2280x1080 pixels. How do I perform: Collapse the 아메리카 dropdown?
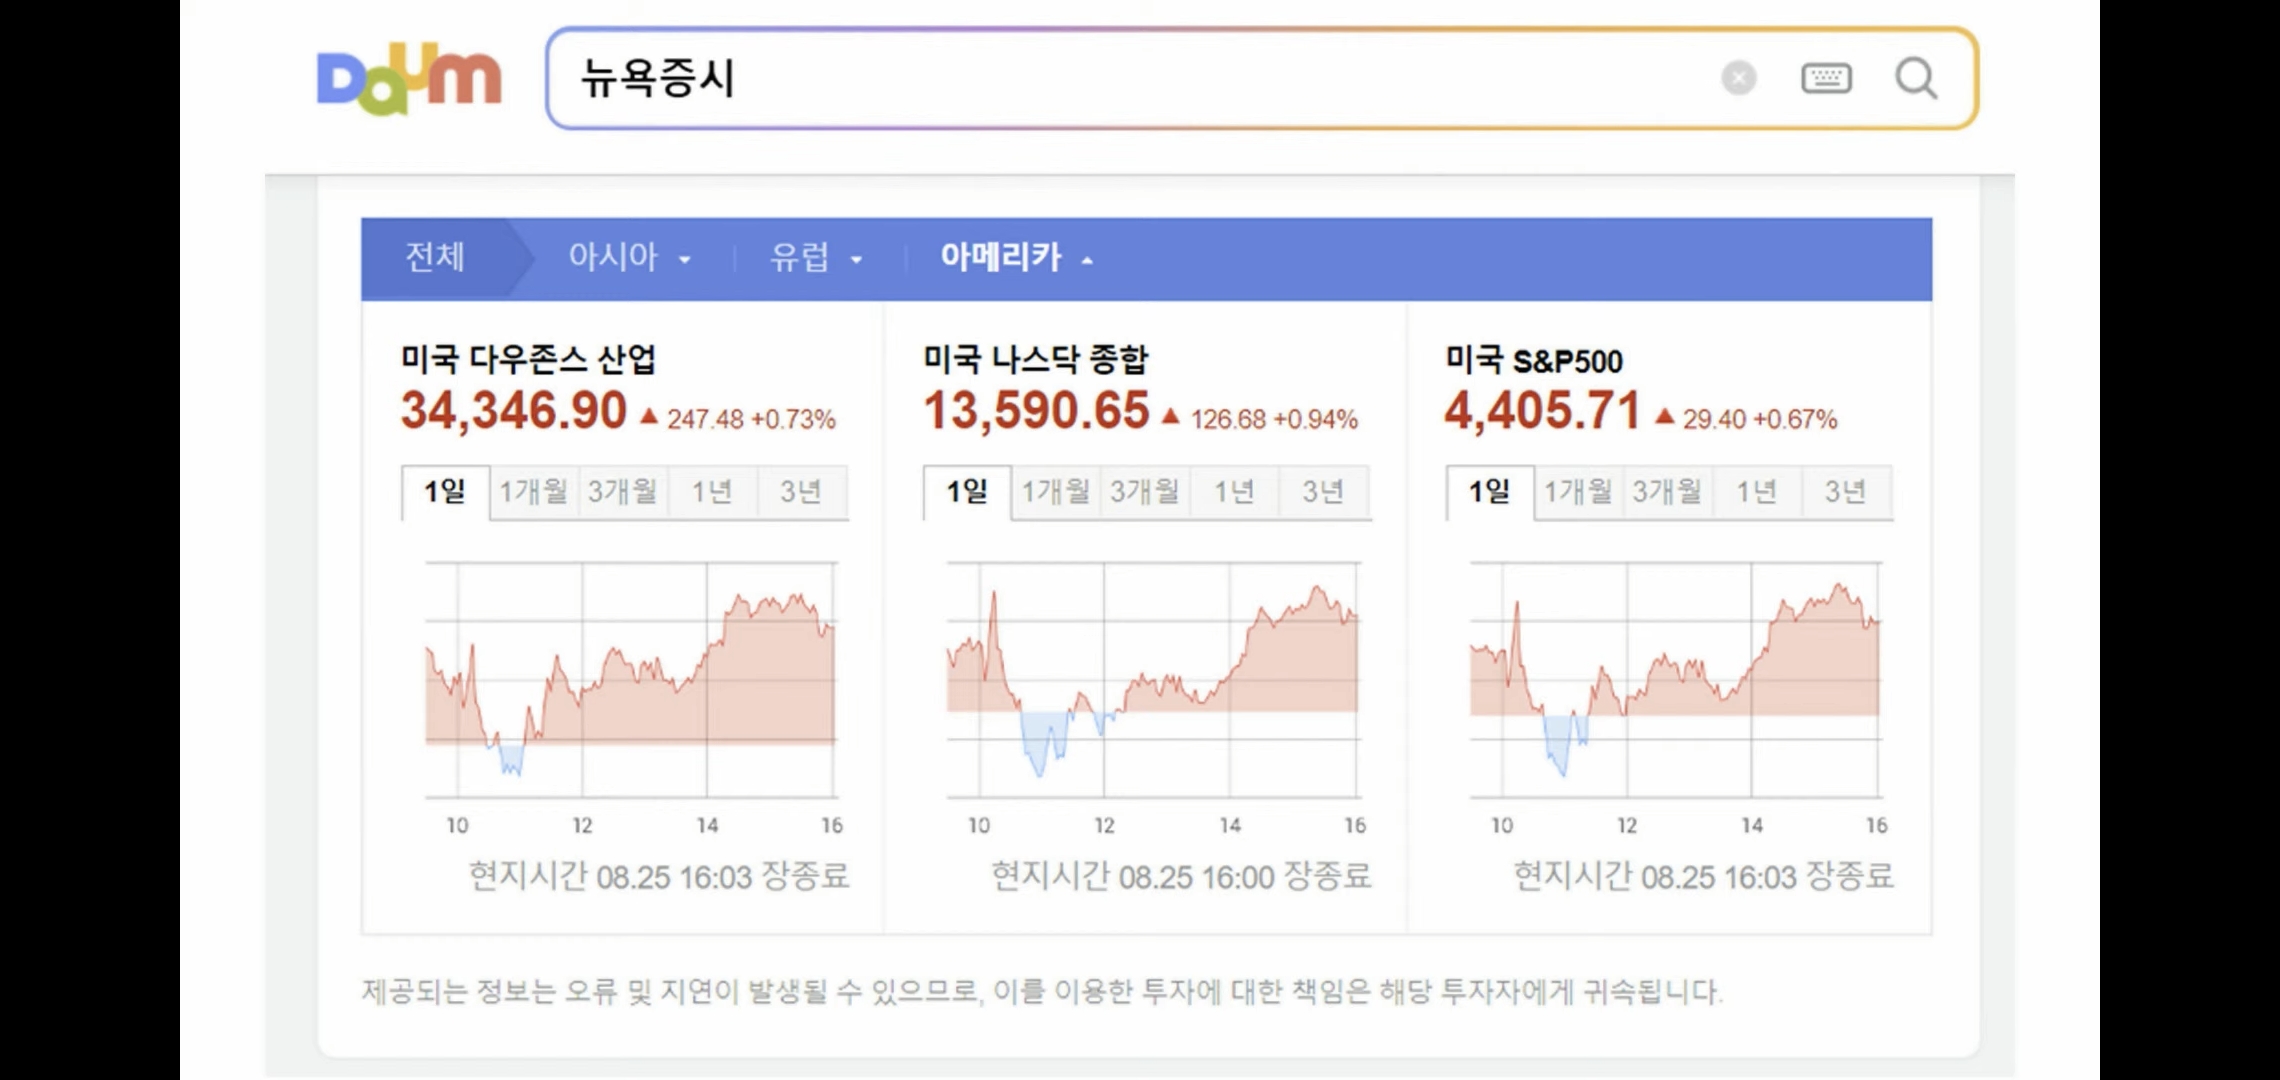(1016, 258)
